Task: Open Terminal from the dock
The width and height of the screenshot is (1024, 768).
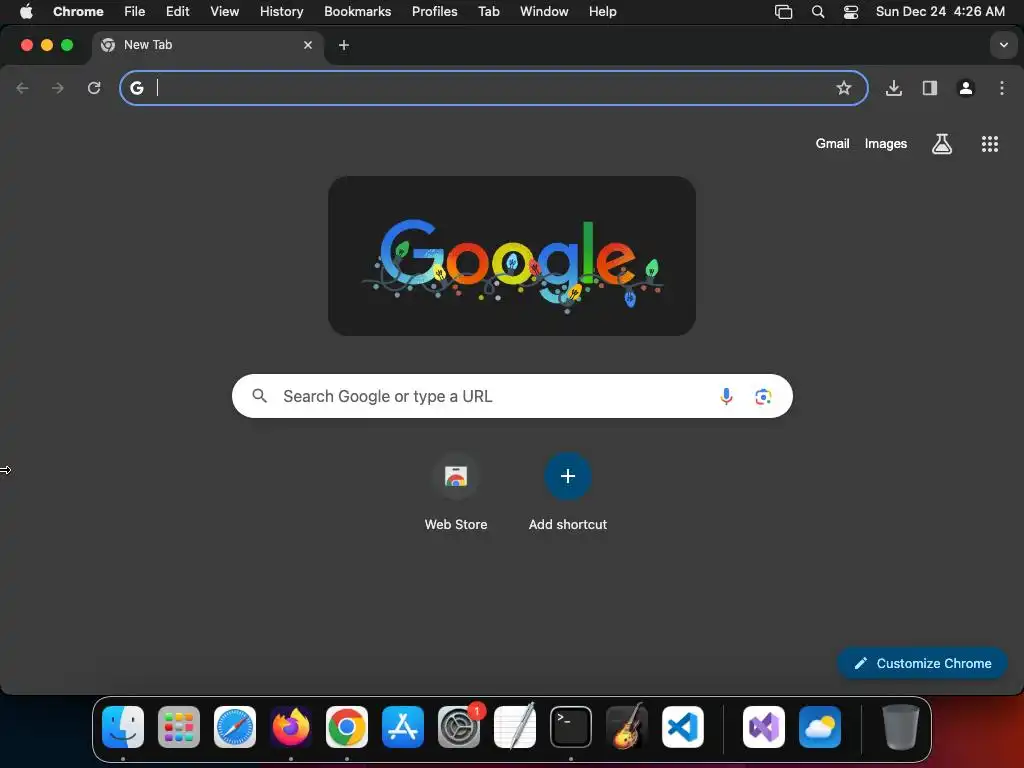Action: (x=571, y=727)
